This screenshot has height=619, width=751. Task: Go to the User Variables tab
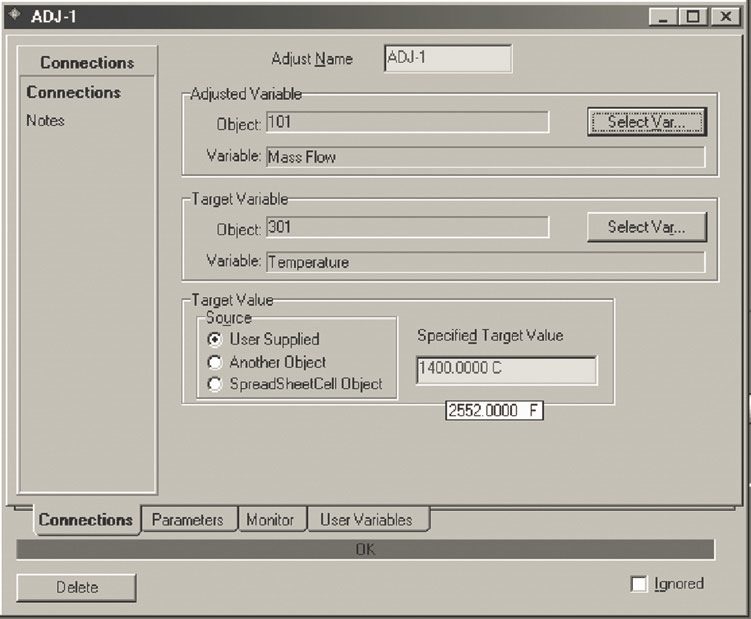coord(365,520)
